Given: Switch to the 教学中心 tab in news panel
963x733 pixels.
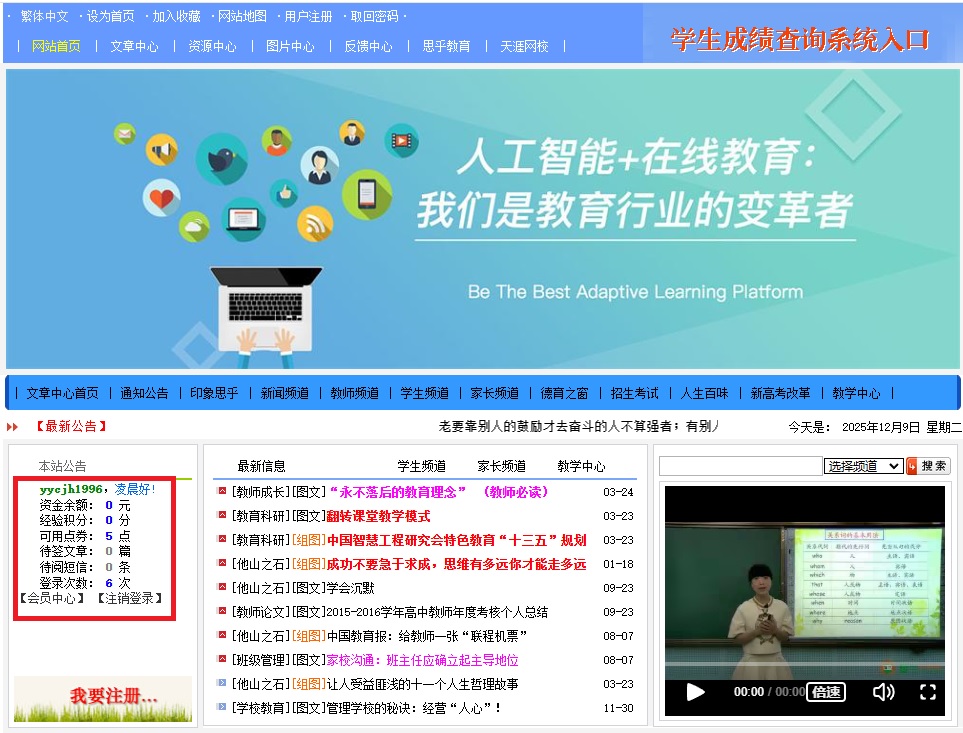Looking at the screenshot, I should 581,466.
